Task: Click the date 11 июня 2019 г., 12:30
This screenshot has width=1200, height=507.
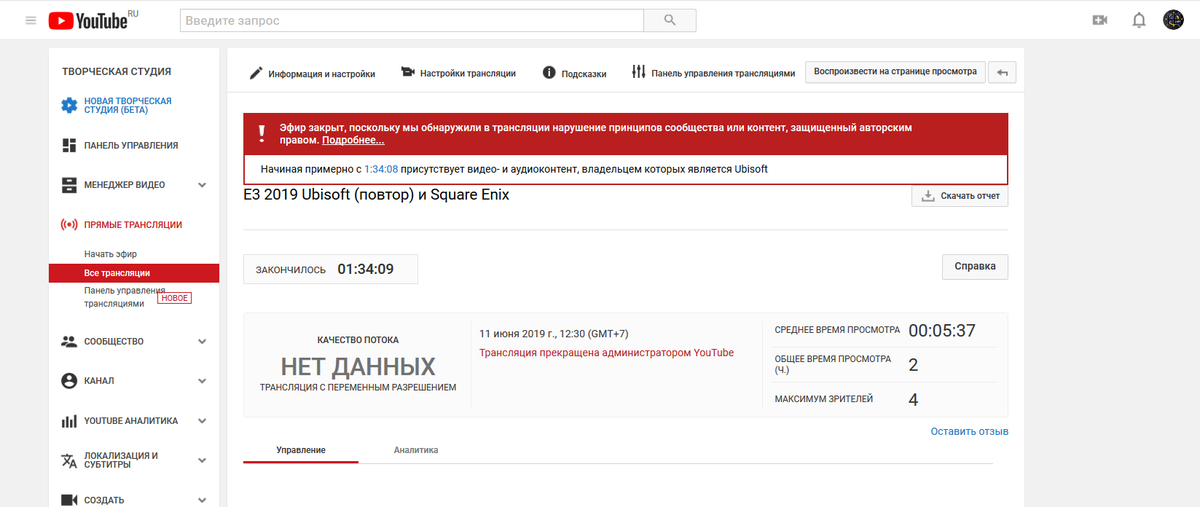Action: coord(554,333)
